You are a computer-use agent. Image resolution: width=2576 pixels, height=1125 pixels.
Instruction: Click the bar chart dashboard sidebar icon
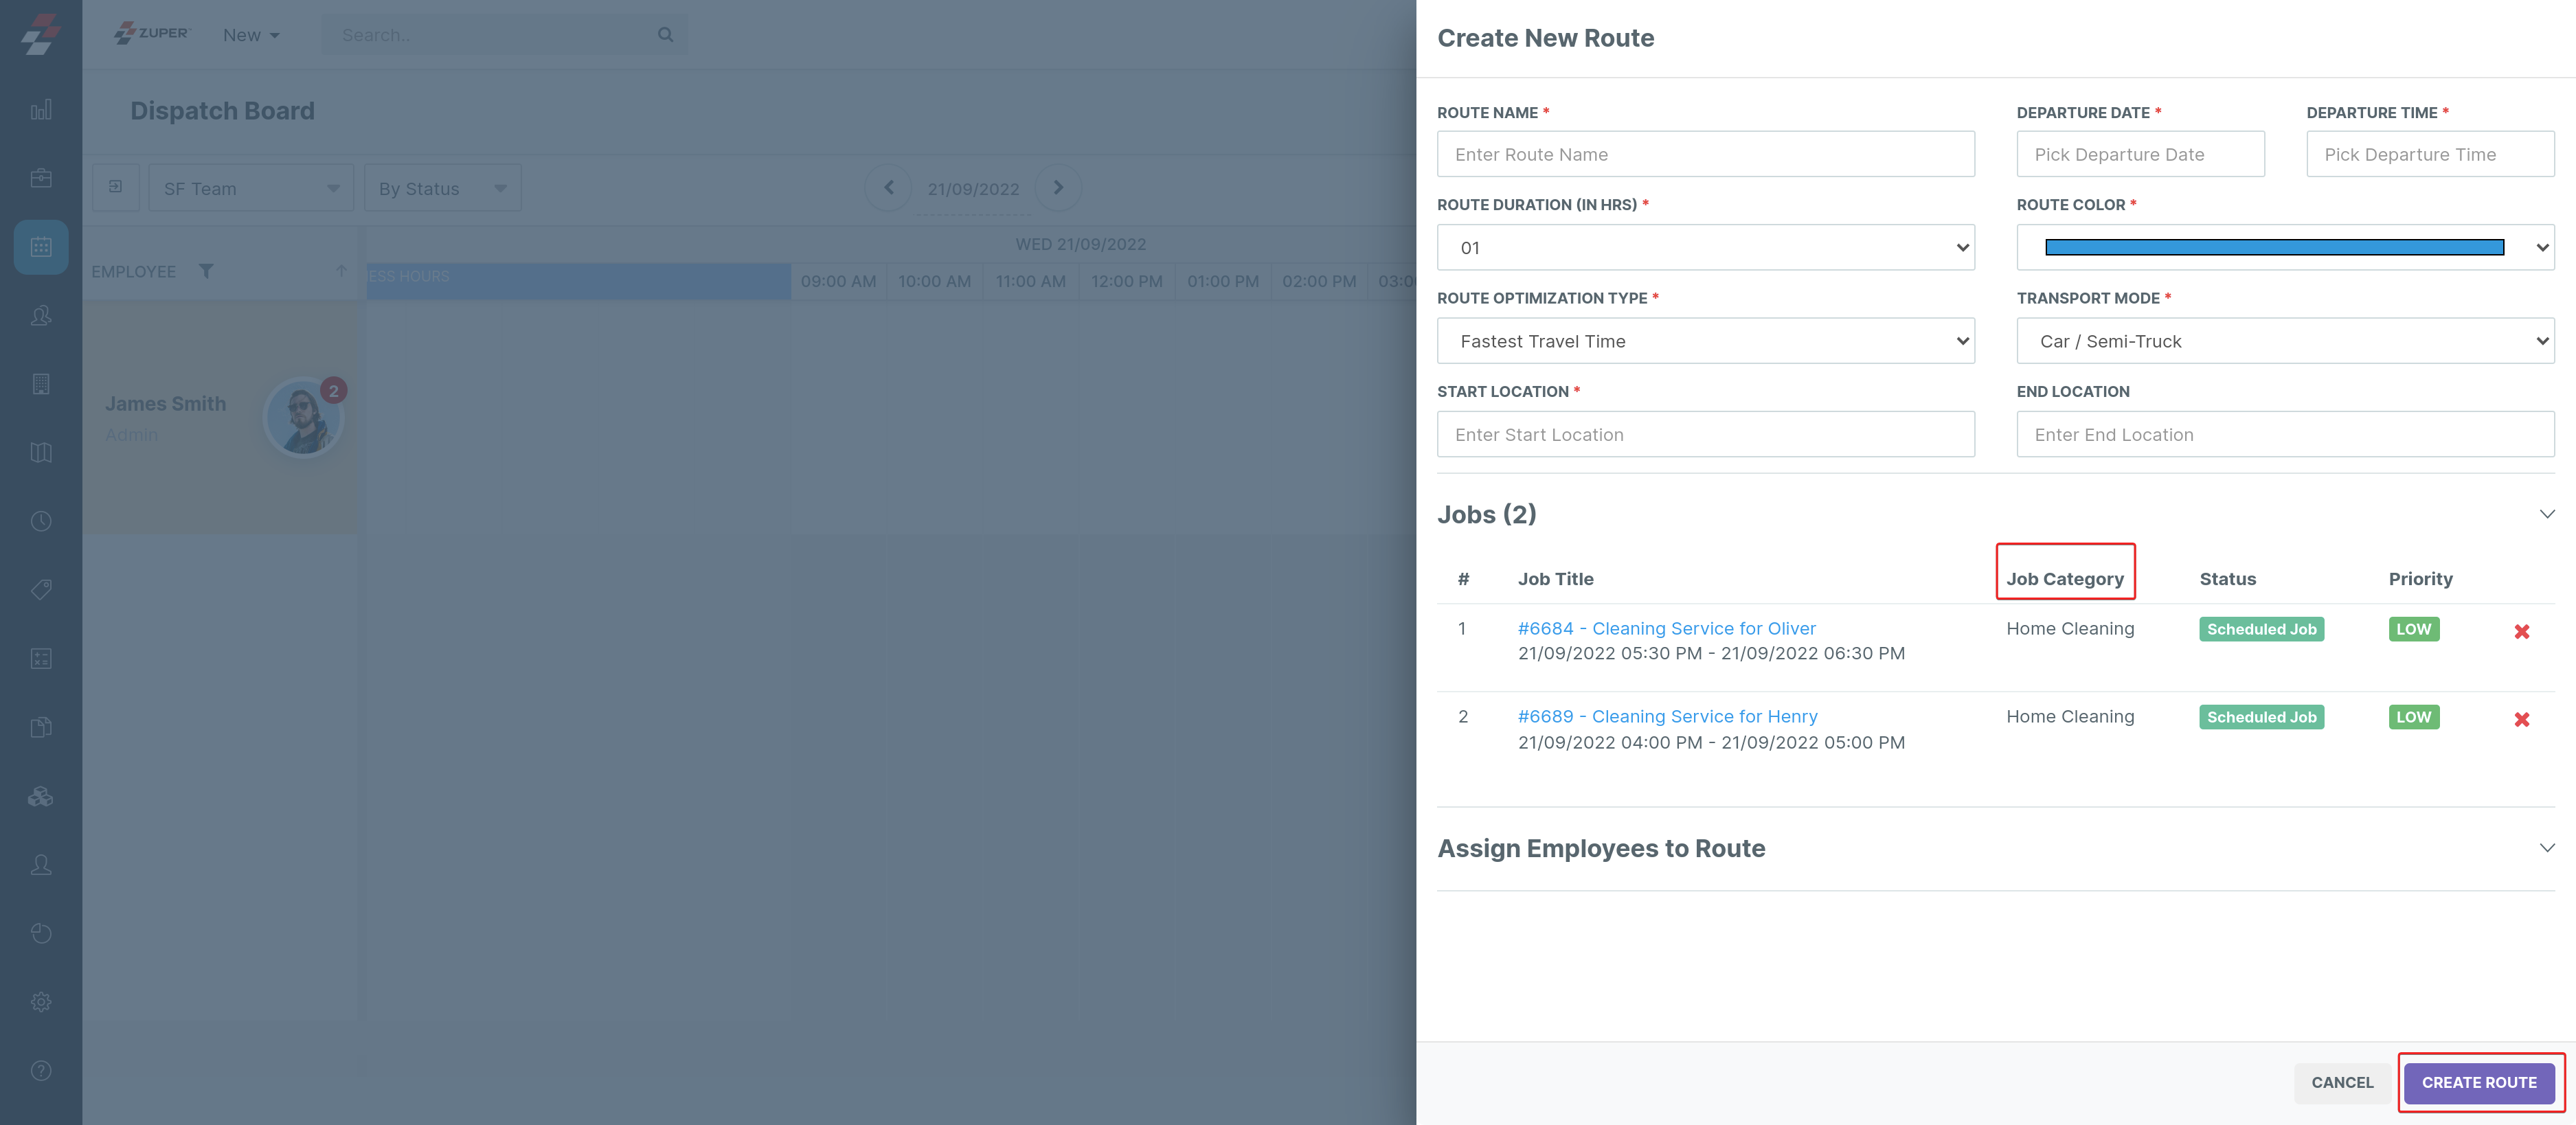pos(41,110)
